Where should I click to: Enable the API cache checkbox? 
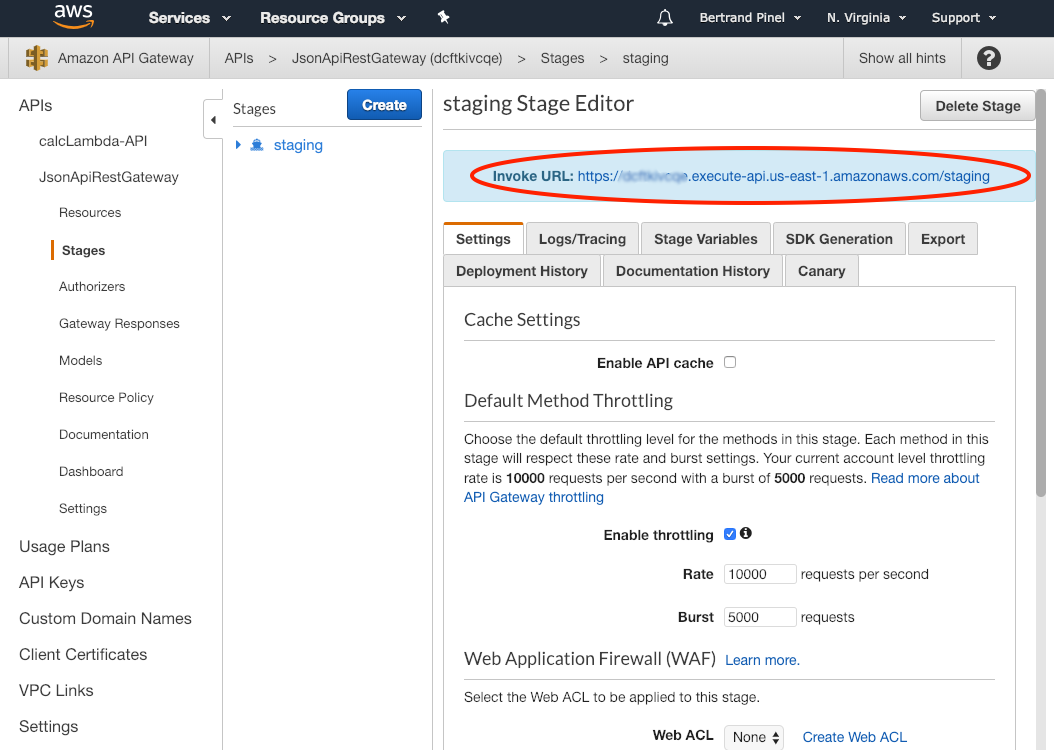point(730,362)
